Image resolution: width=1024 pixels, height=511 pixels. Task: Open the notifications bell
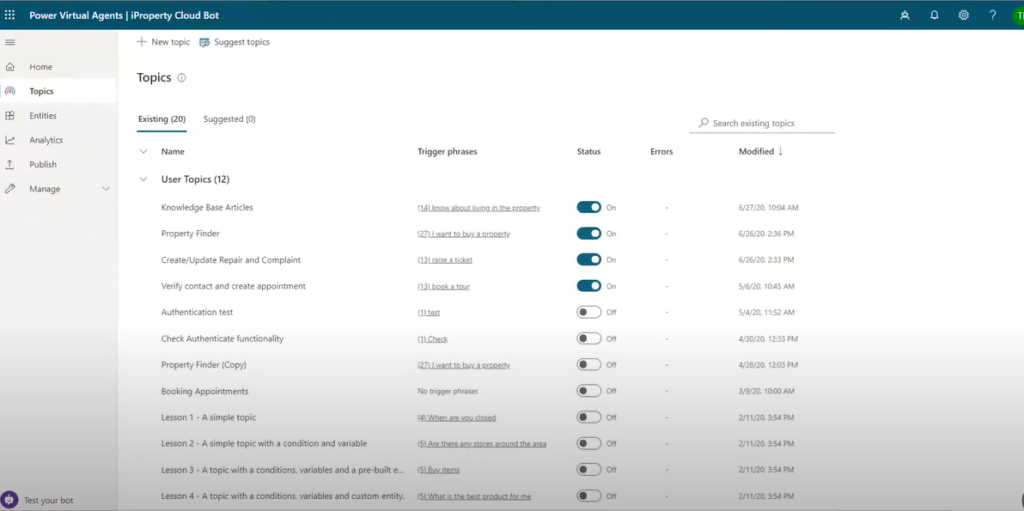click(935, 15)
